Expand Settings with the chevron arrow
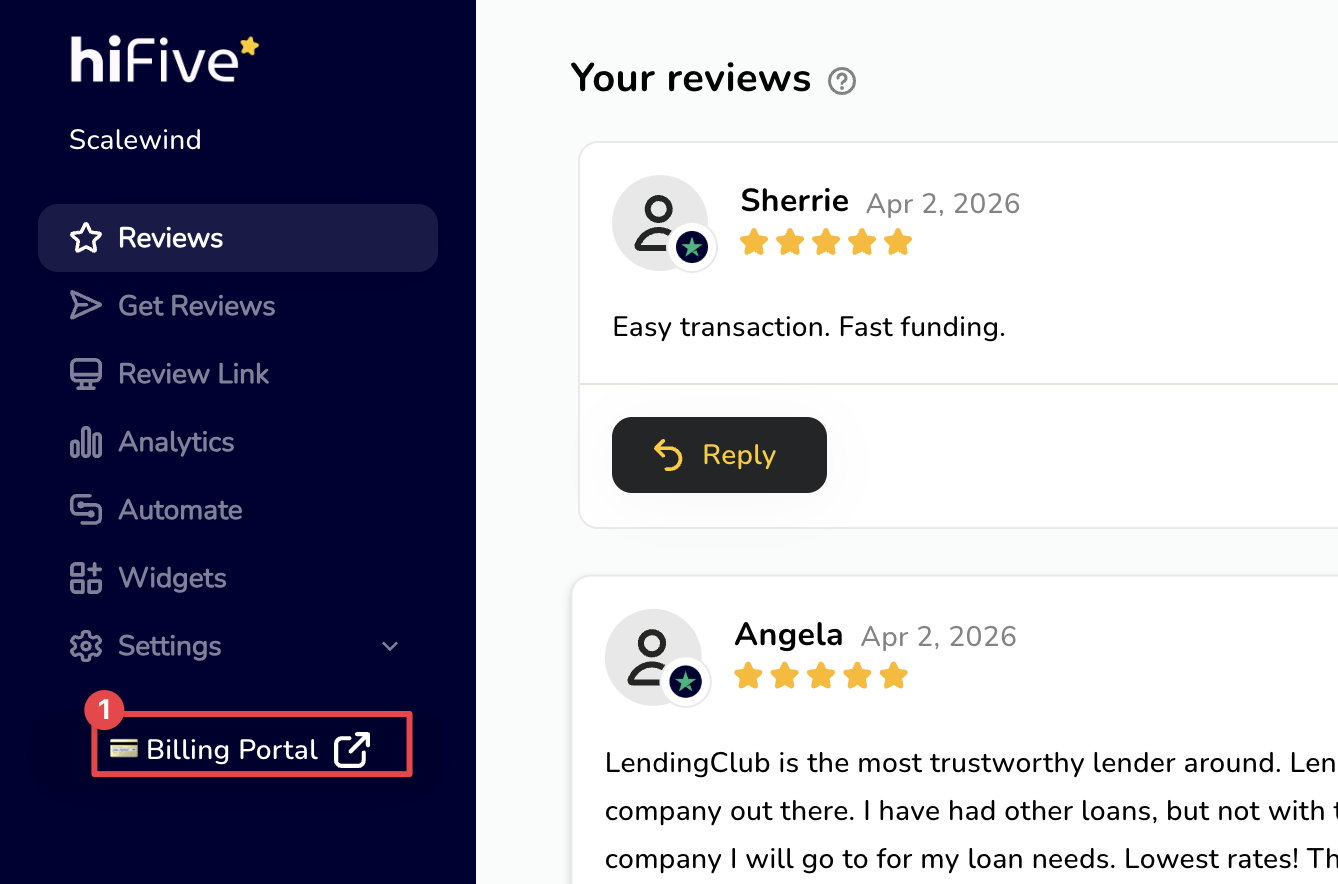The image size is (1338, 884). (x=390, y=646)
